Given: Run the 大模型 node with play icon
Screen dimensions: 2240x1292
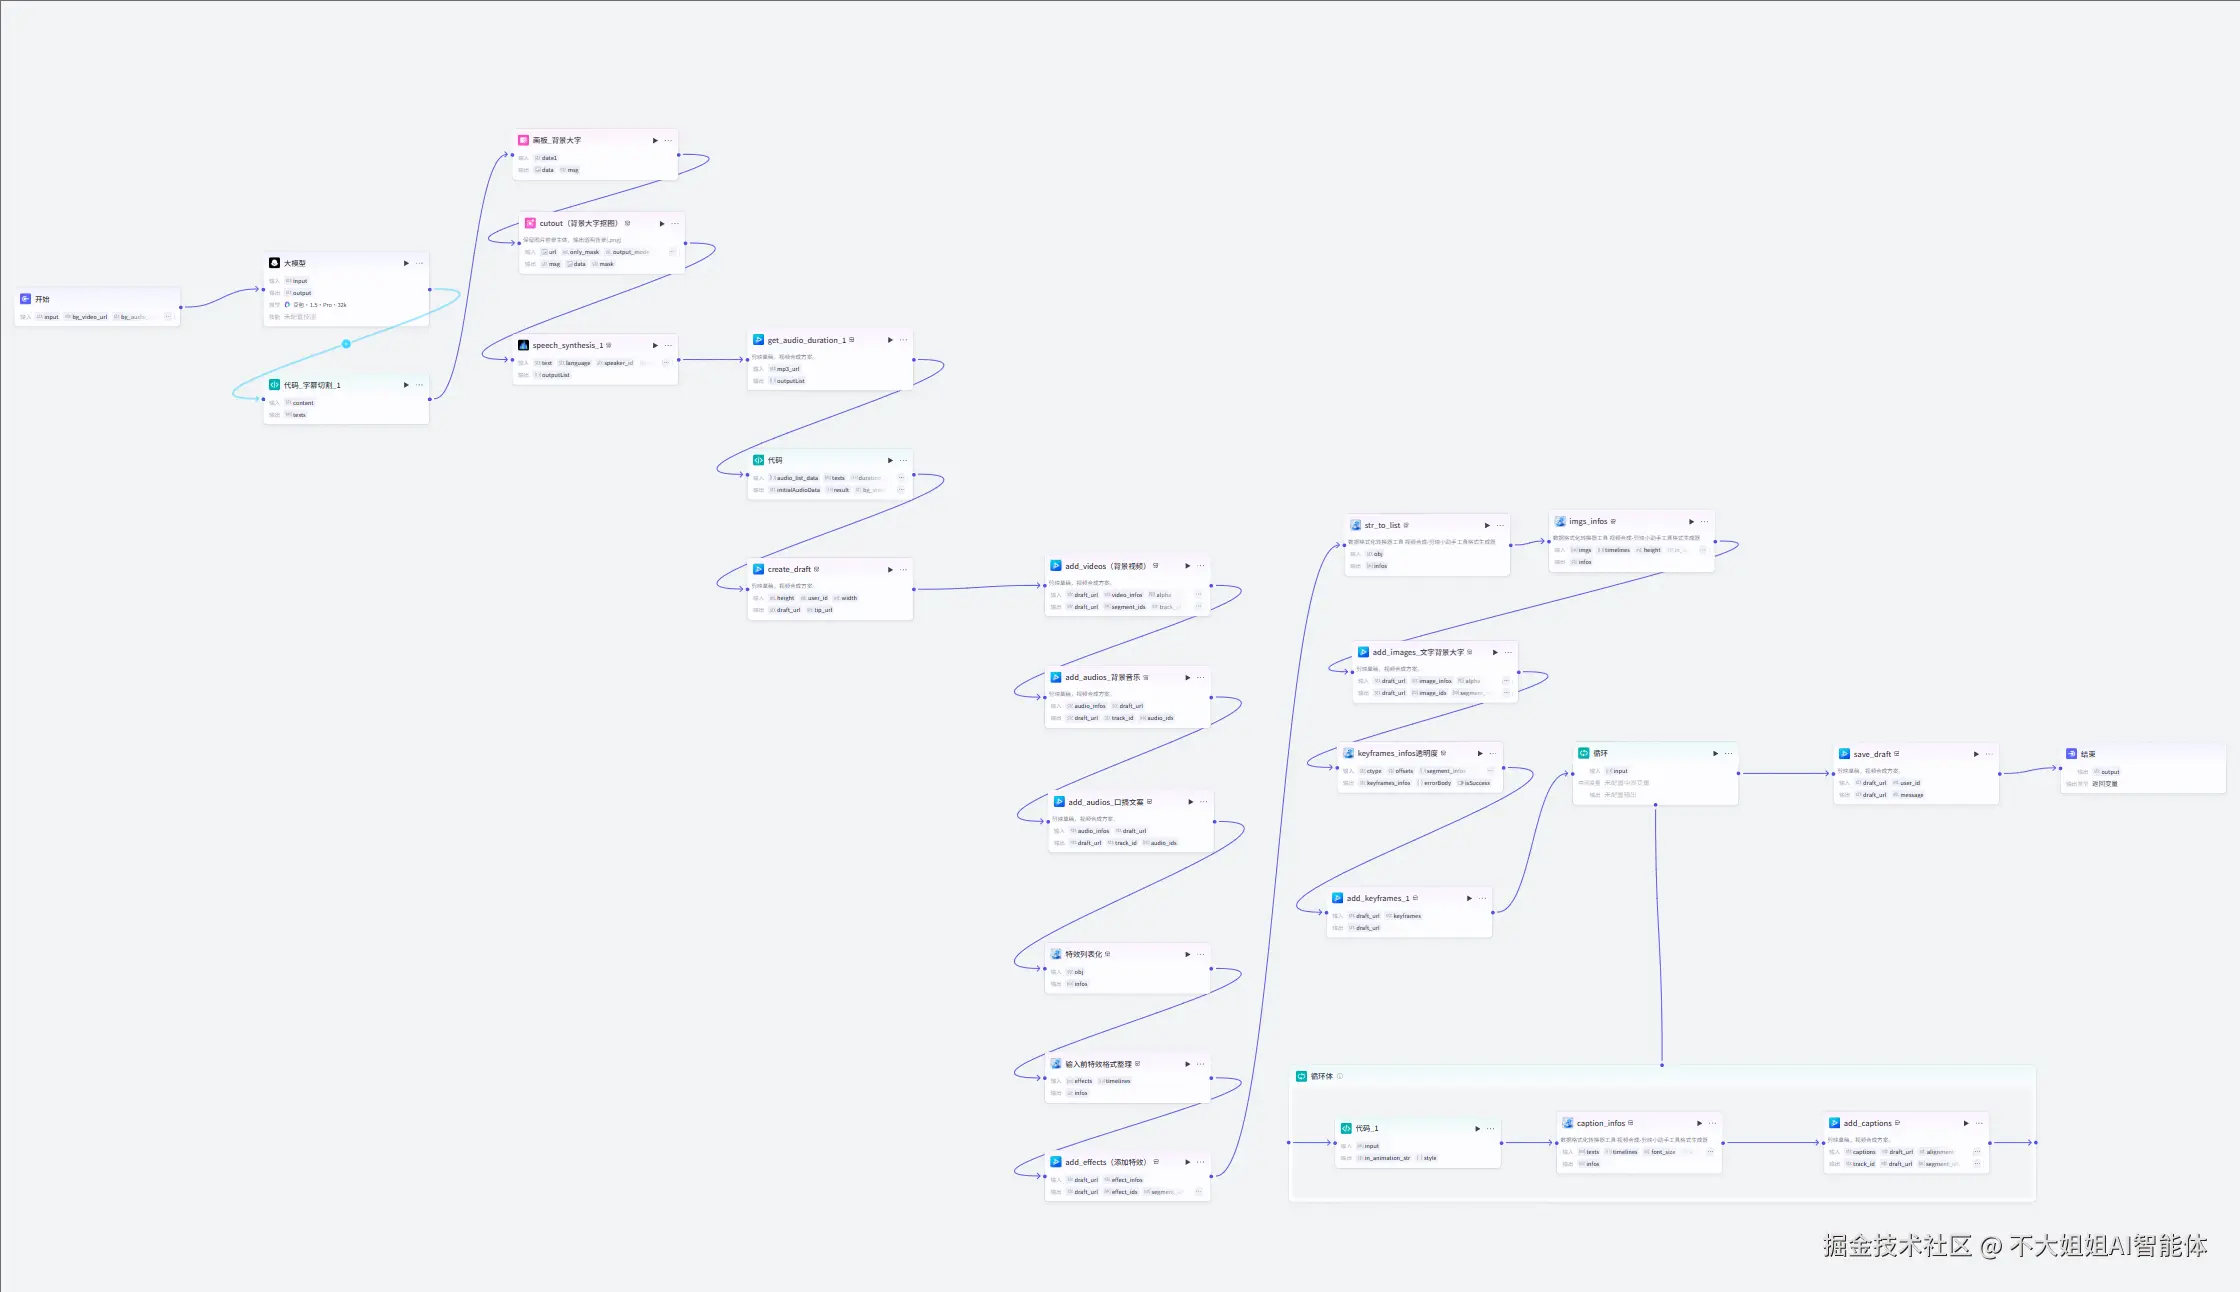Looking at the screenshot, I should pos(406,263).
